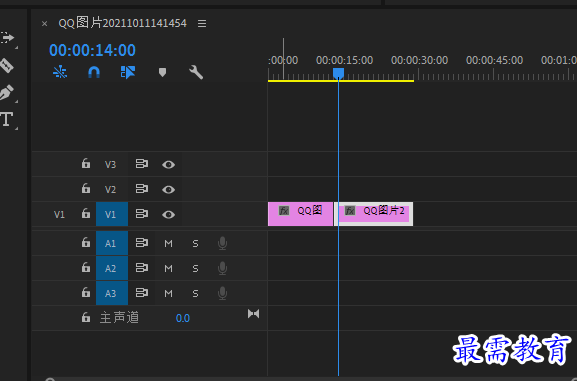Hide track V1 output with eye icon
The width and height of the screenshot is (577, 381).
click(x=169, y=215)
